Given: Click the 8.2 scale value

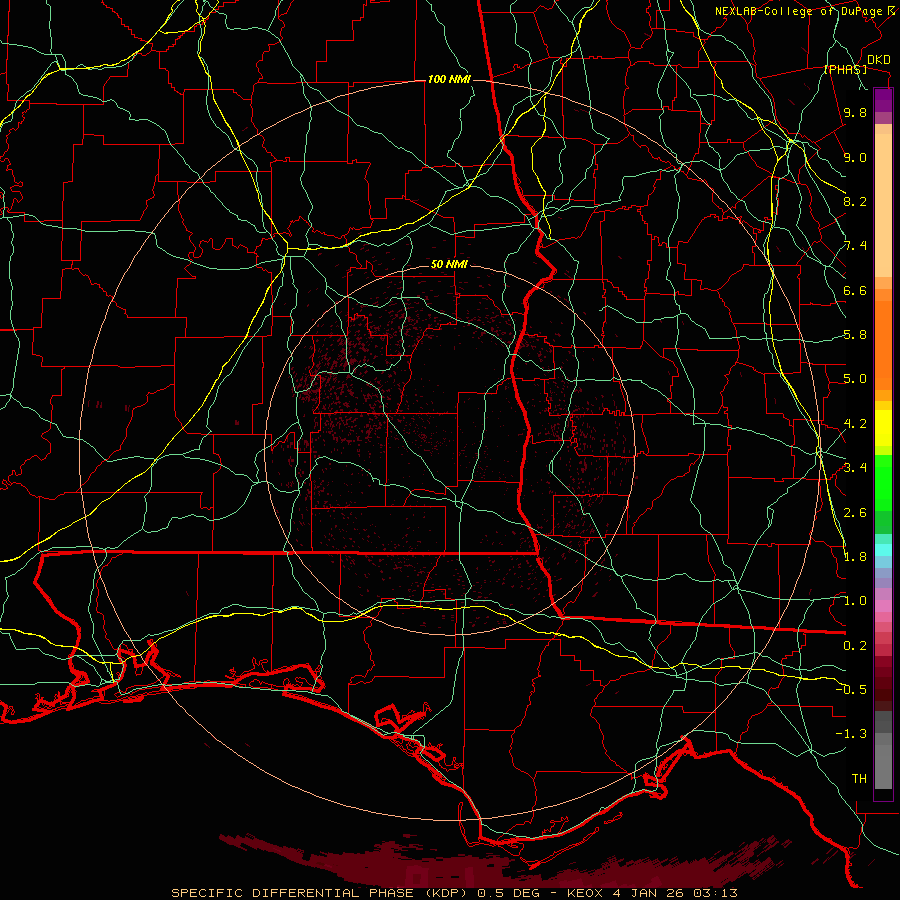Looking at the screenshot, I should (x=855, y=201).
